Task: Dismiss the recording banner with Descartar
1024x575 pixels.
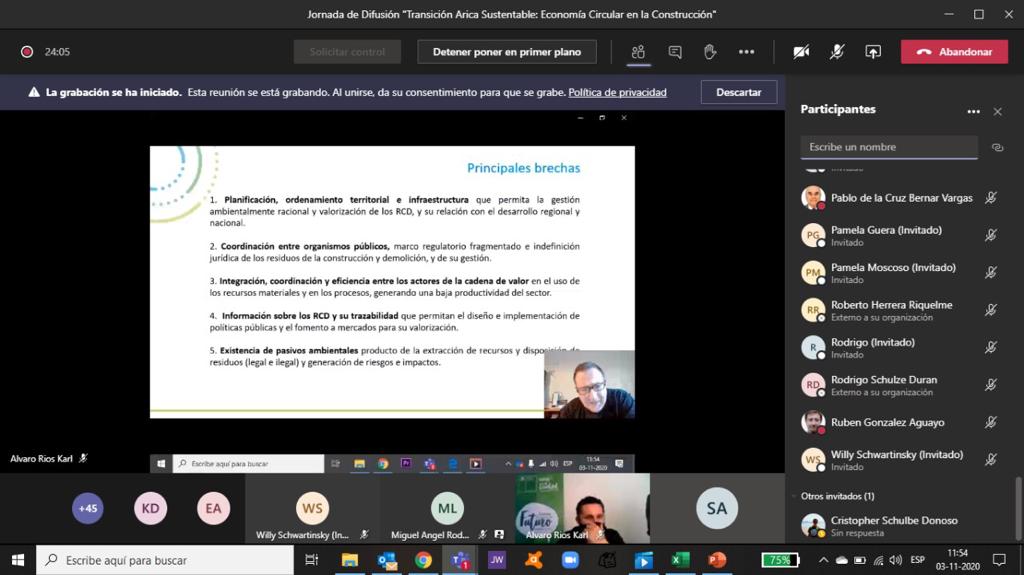Action: pos(738,92)
